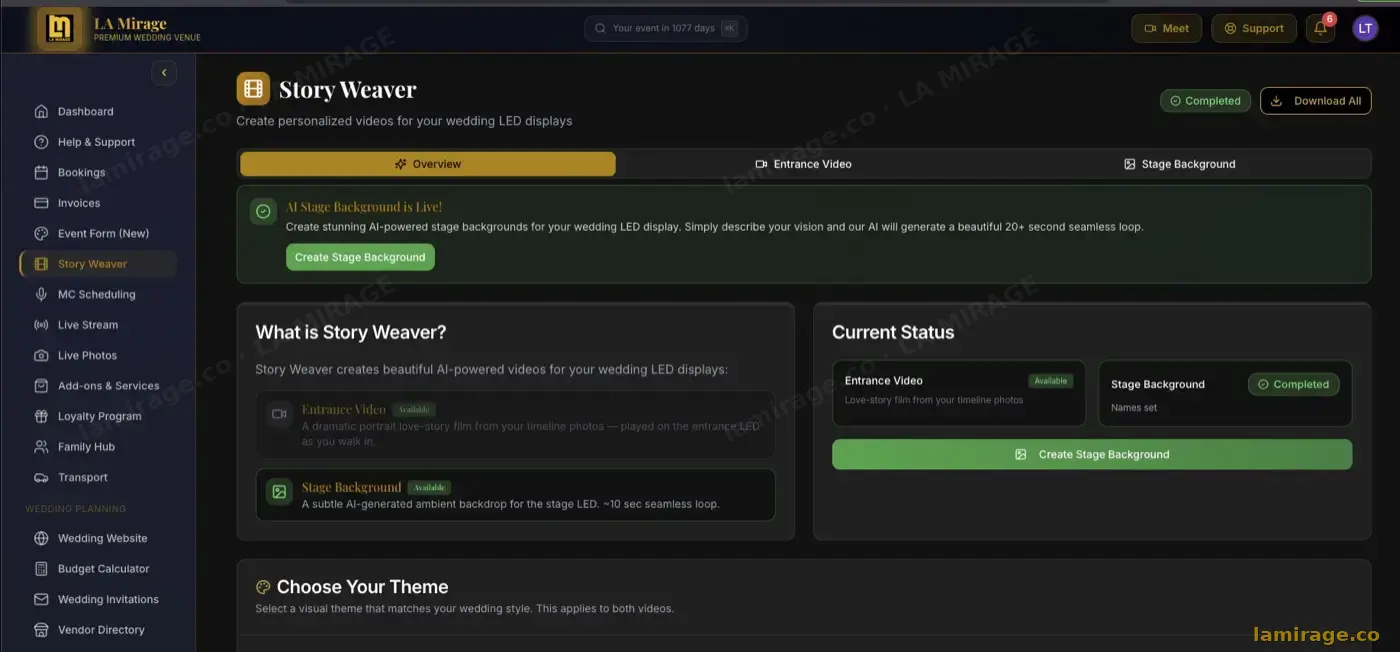Open the Invoices sidebar item

(x=98, y=203)
